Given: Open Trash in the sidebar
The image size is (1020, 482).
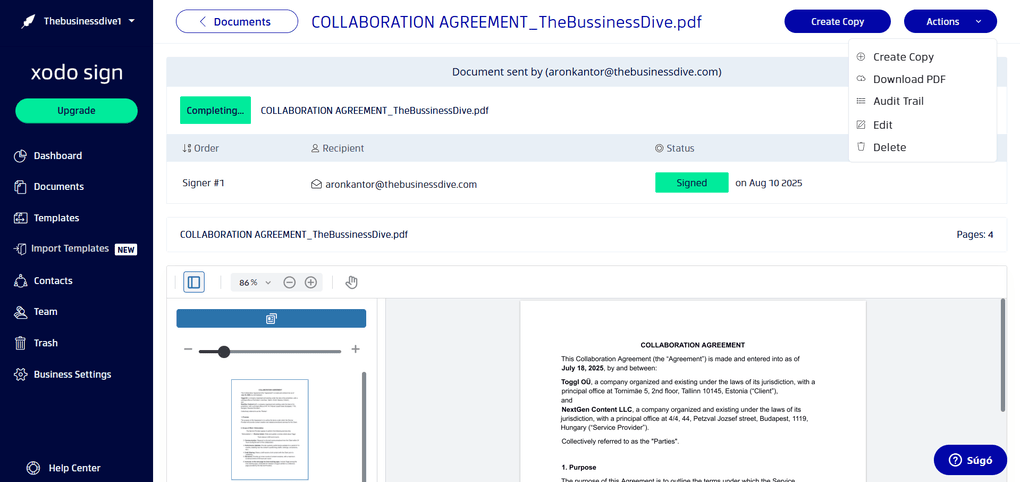Looking at the screenshot, I should [46, 343].
